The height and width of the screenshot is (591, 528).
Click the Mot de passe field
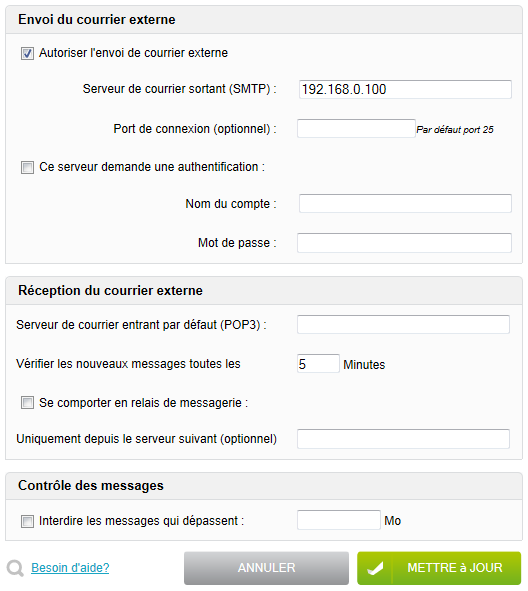pyautogui.click(x=404, y=243)
